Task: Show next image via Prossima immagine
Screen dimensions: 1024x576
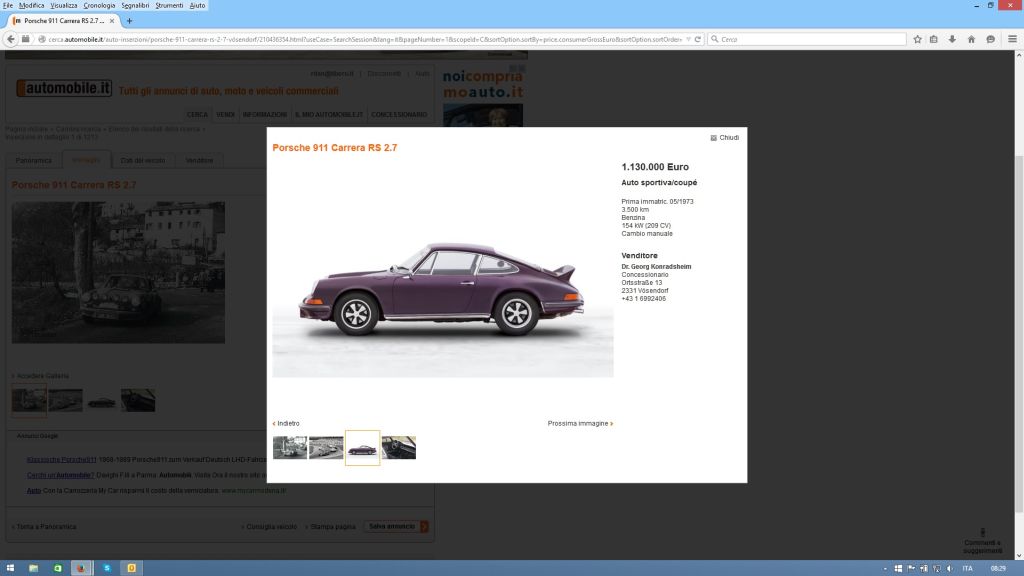Action: (x=580, y=423)
